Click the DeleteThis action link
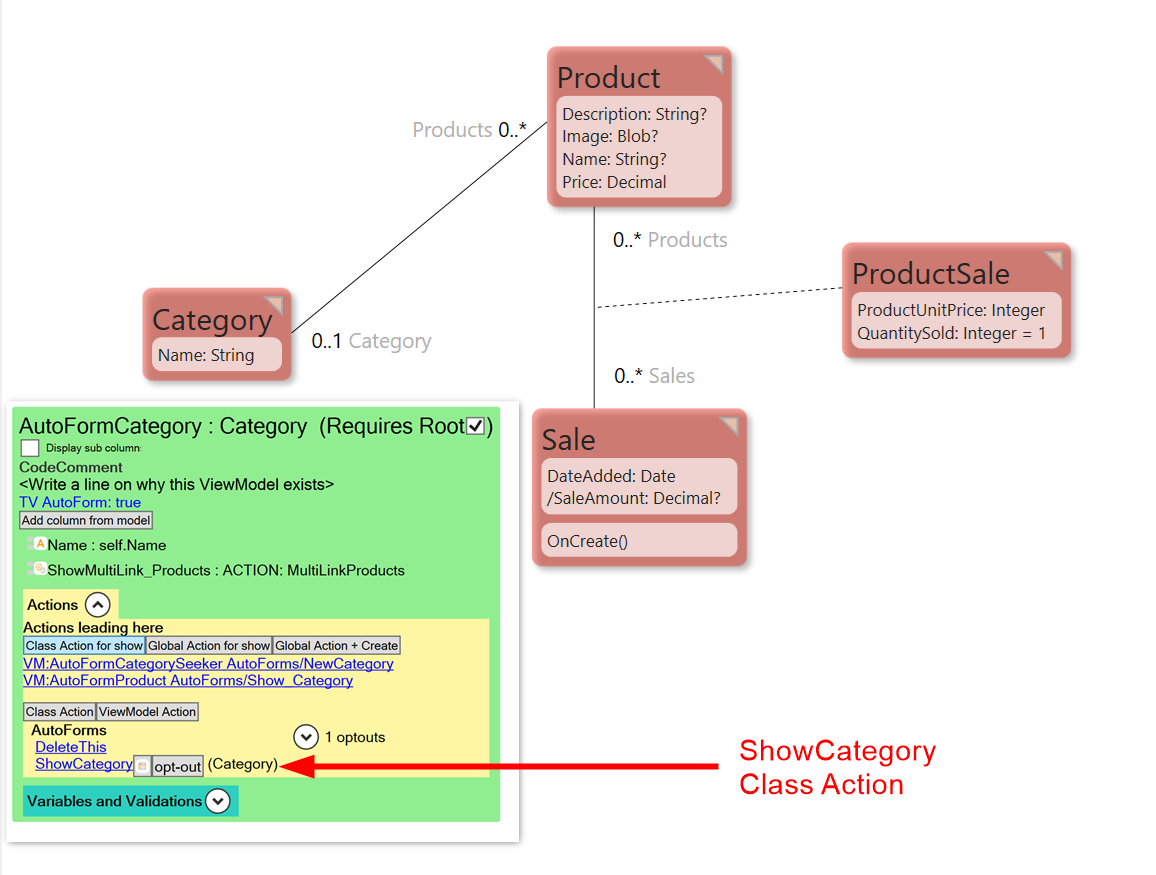 (x=70, y=747)
